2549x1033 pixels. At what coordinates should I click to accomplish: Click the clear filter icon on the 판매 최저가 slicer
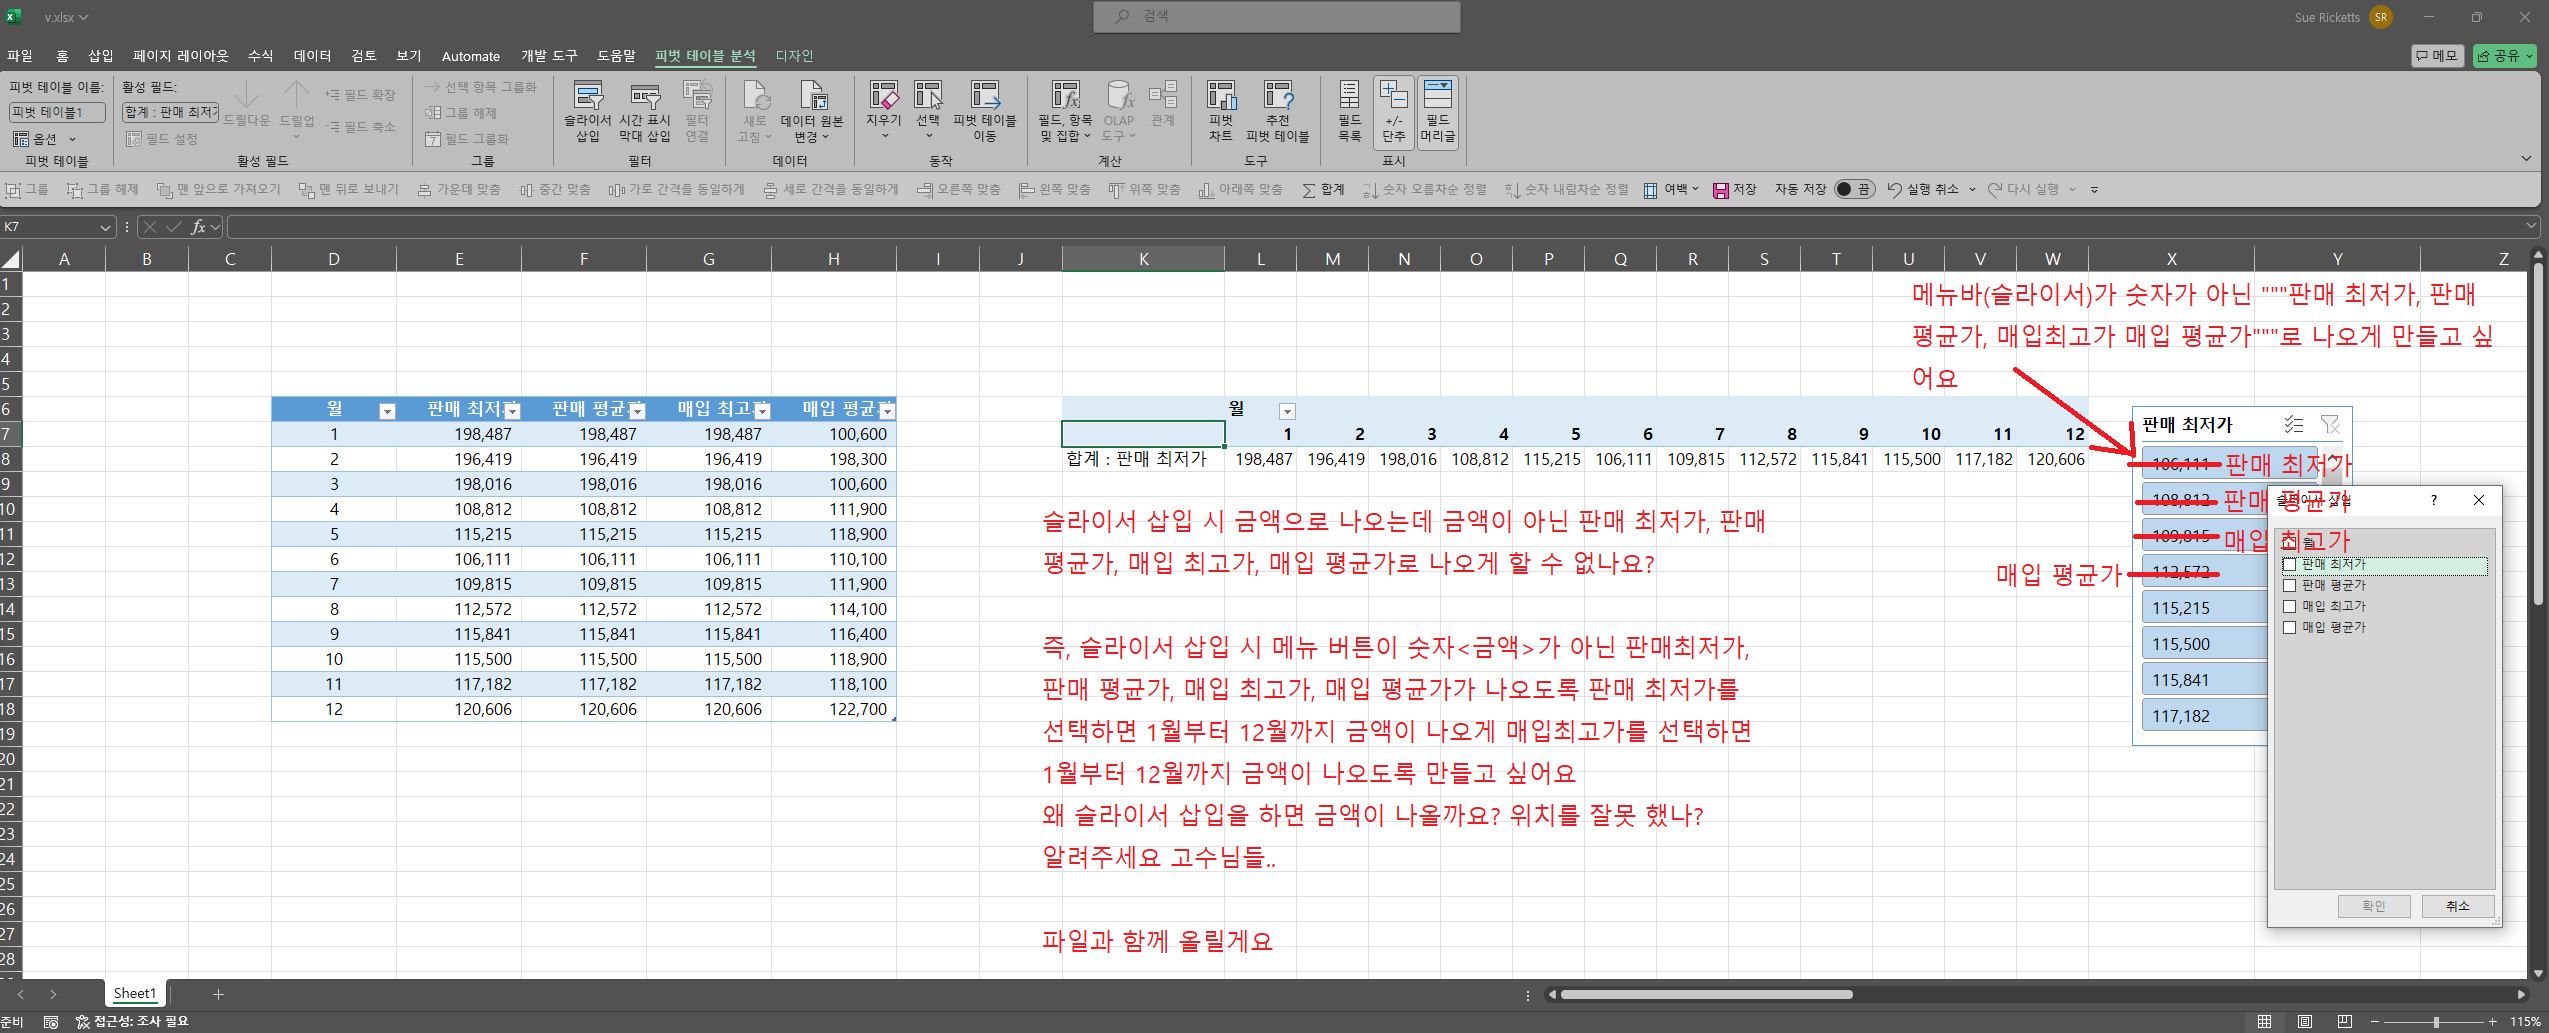pos(2330,425)
